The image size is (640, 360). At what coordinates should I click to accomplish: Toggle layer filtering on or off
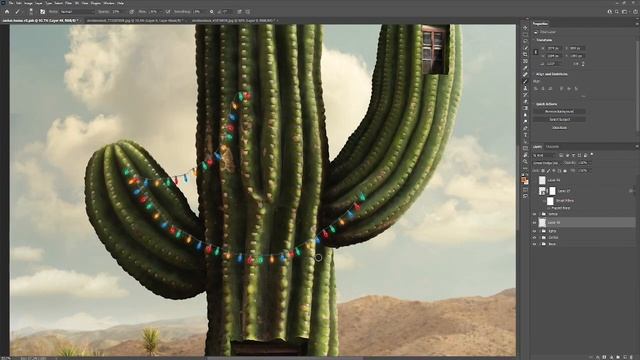[592, 155]
